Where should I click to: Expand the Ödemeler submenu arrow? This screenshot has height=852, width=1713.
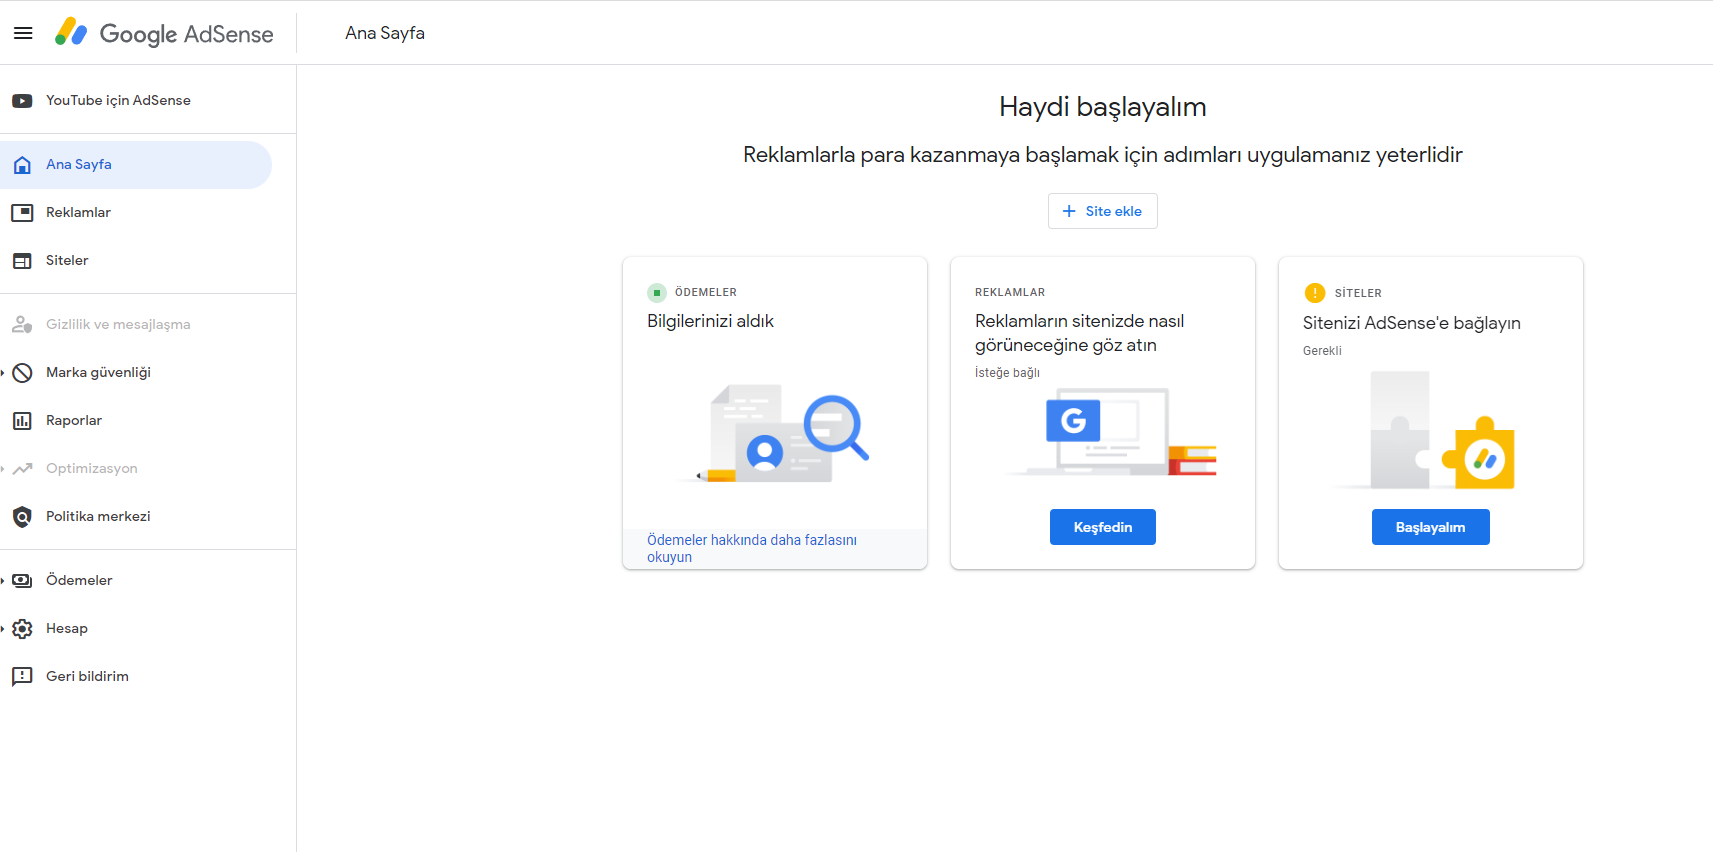click(x=3, y=581)
